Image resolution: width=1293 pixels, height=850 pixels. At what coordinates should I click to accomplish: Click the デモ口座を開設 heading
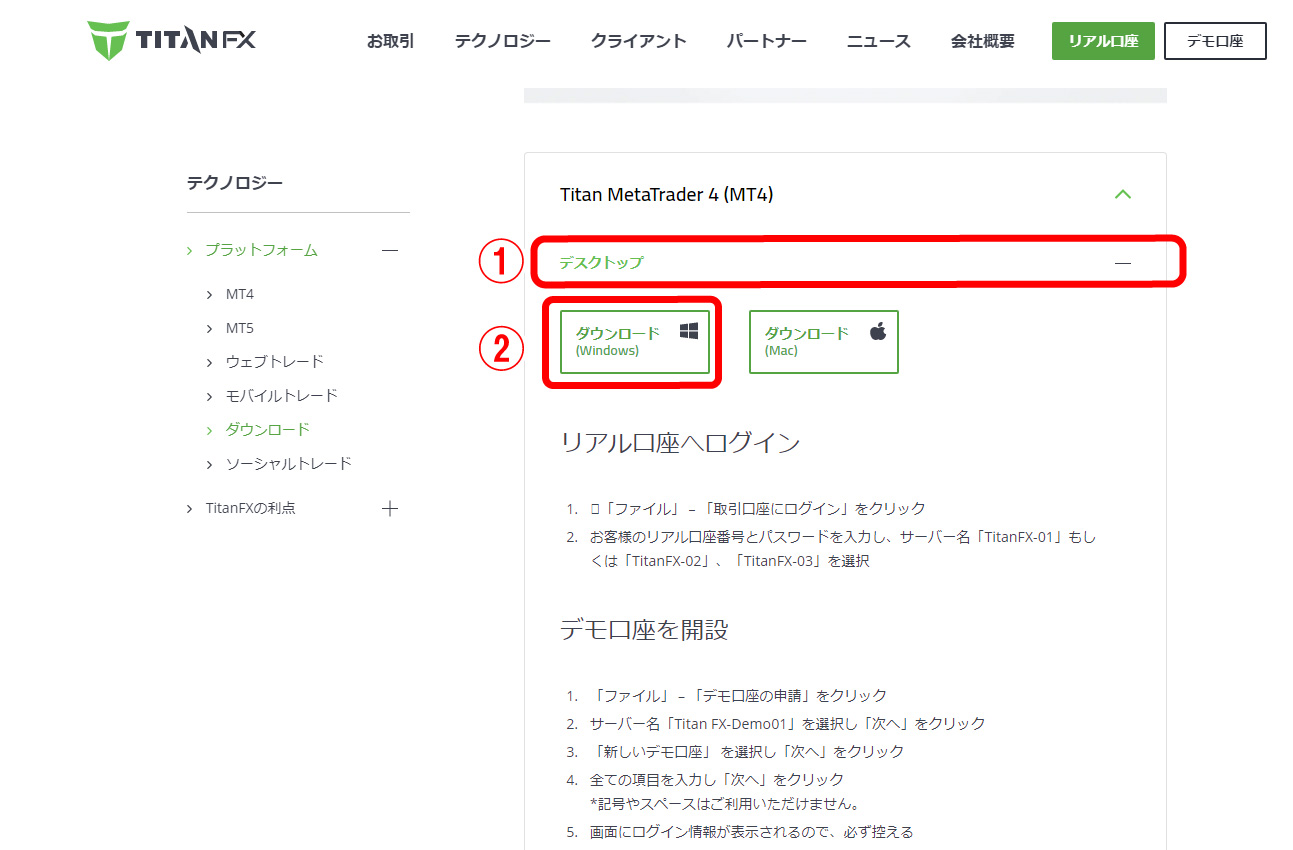644,629
